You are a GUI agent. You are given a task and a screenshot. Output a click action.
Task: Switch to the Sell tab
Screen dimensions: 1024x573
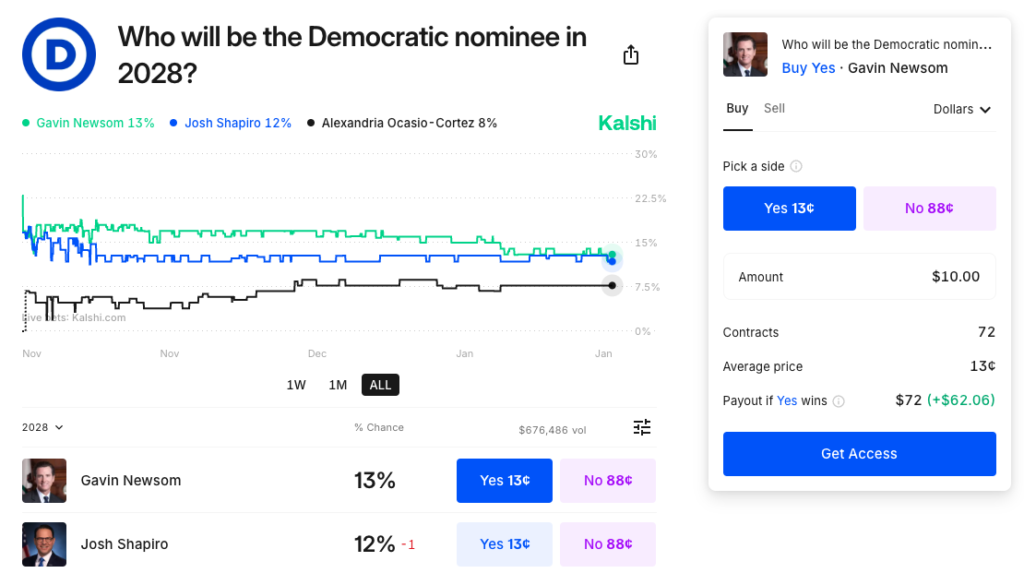(774, 108)
